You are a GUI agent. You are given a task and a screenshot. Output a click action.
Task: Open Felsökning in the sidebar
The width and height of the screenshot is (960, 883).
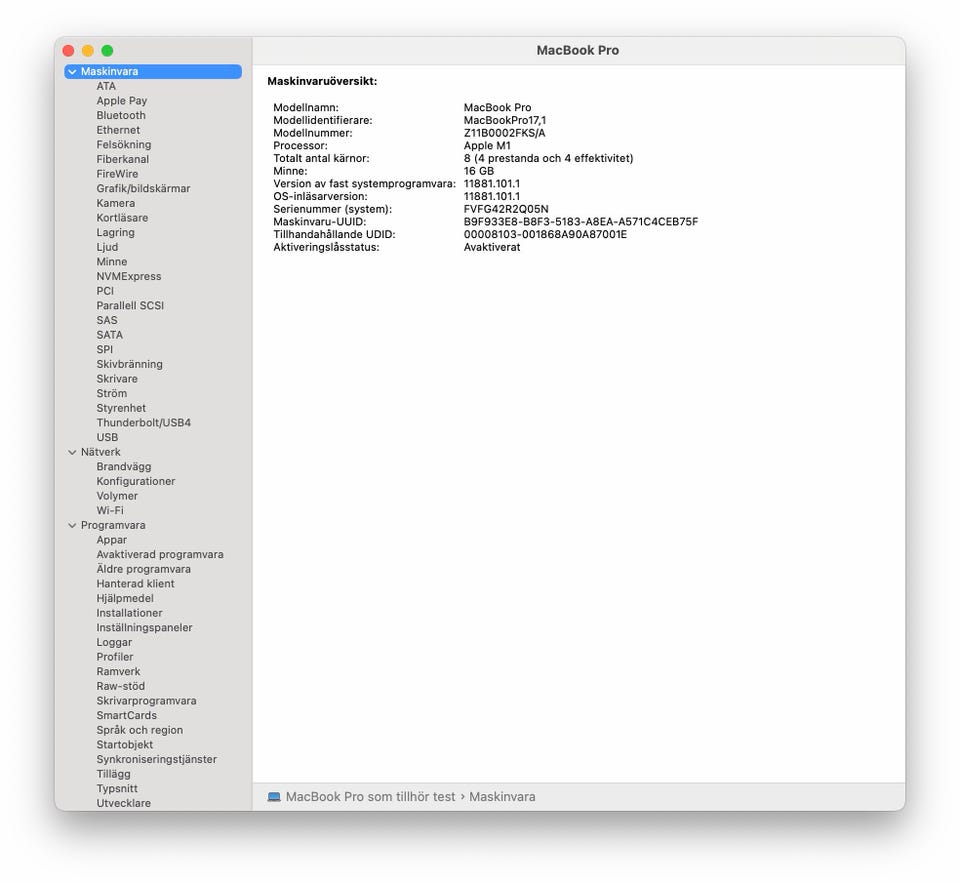(x=124, y=145)
